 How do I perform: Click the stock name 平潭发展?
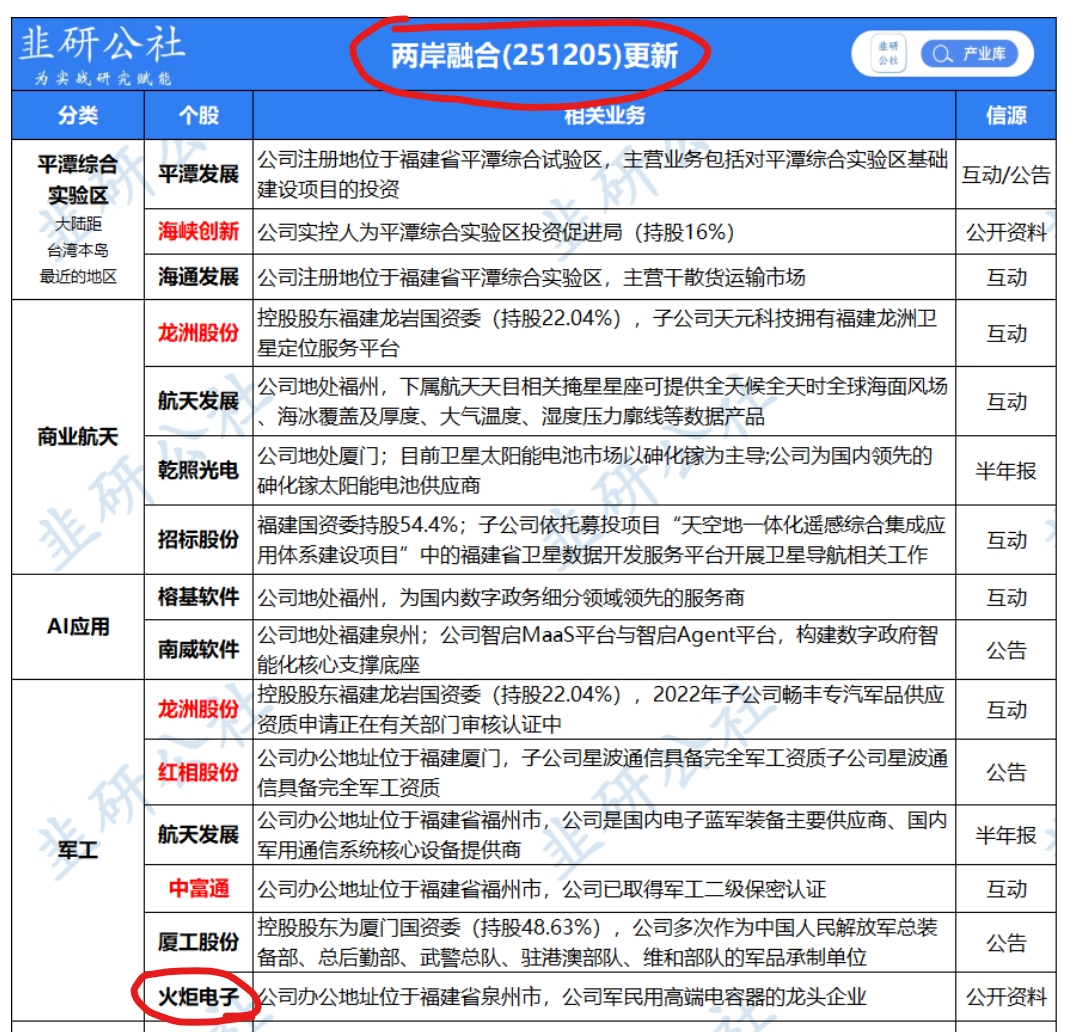coord(199,174)
